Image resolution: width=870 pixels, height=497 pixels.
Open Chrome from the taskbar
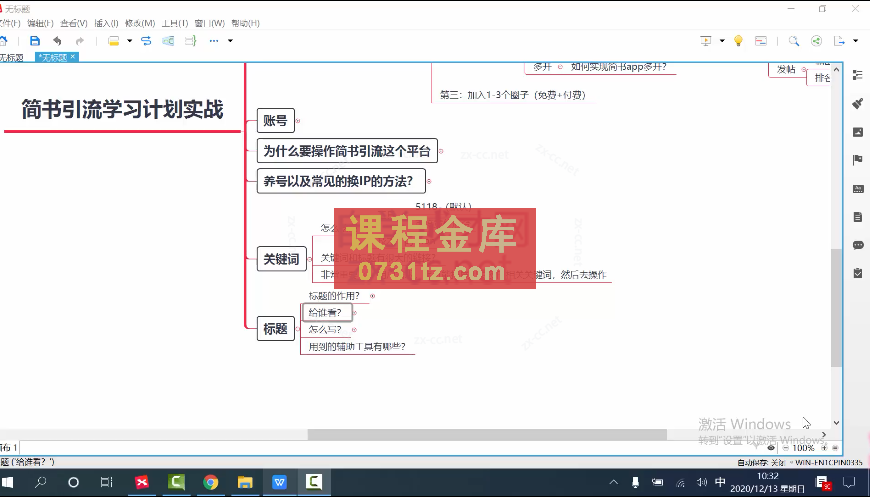click(x=210, y=482)
